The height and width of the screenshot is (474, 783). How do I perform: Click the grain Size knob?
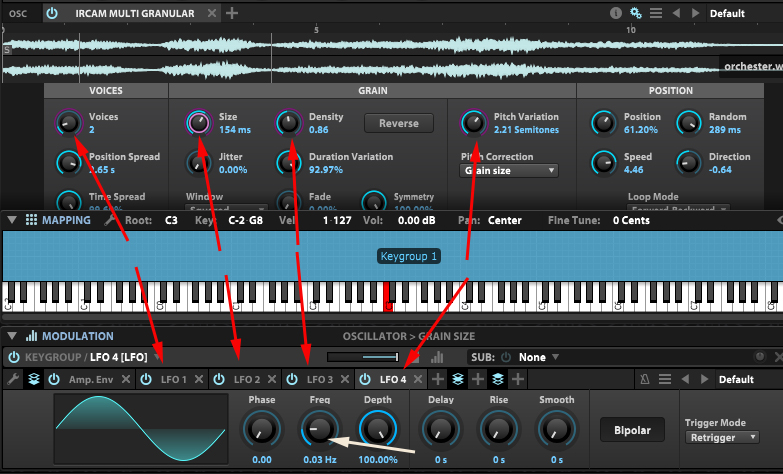(199, 122)
